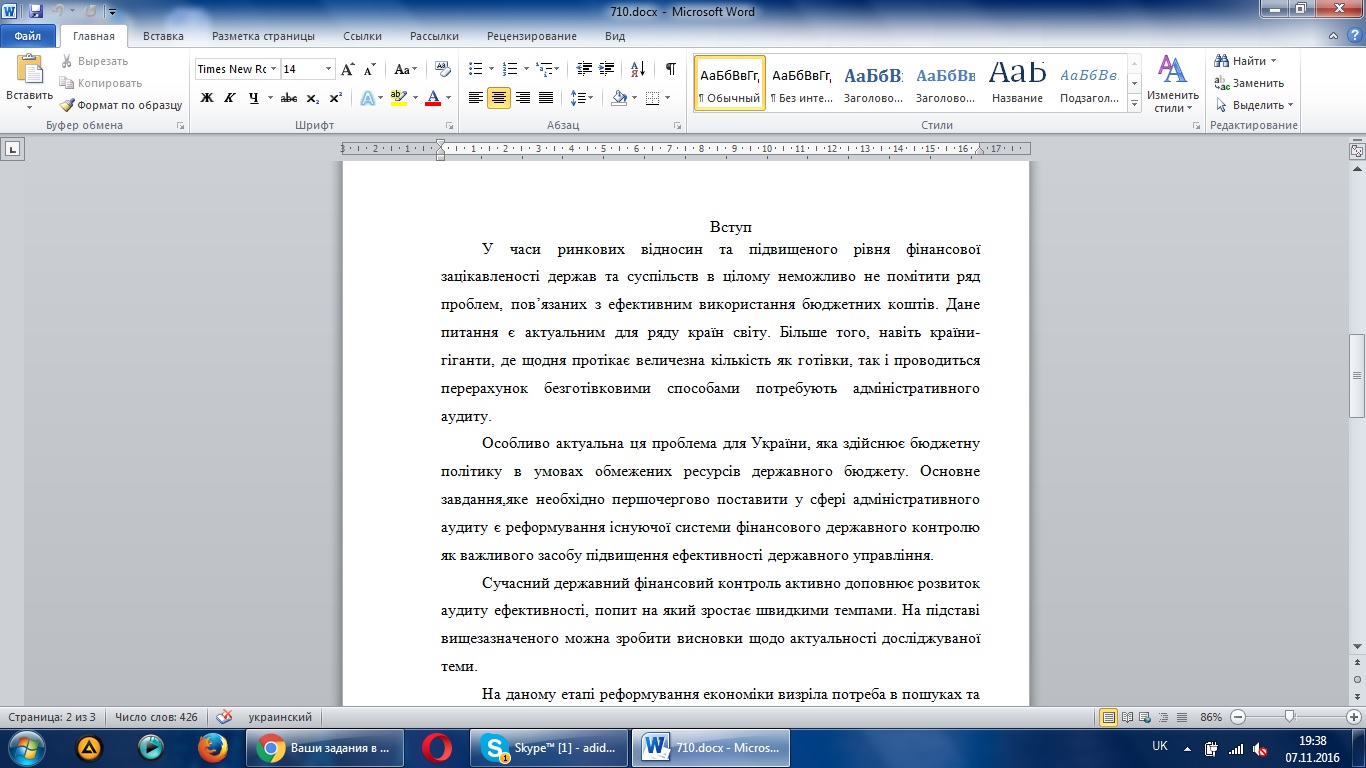
Task: Open the line spacing dropdown
Action: coord(581,98)
